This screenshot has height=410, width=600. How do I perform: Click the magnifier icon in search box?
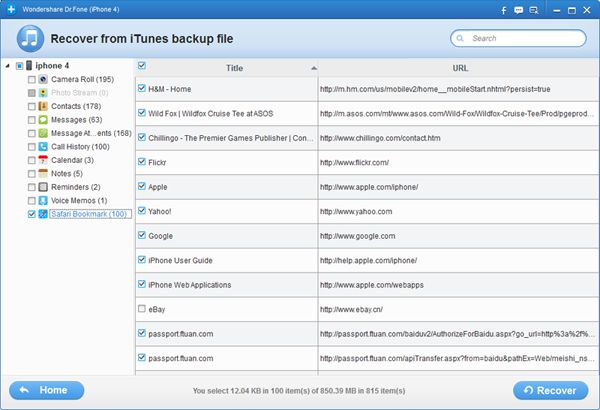tap(460, 38)
